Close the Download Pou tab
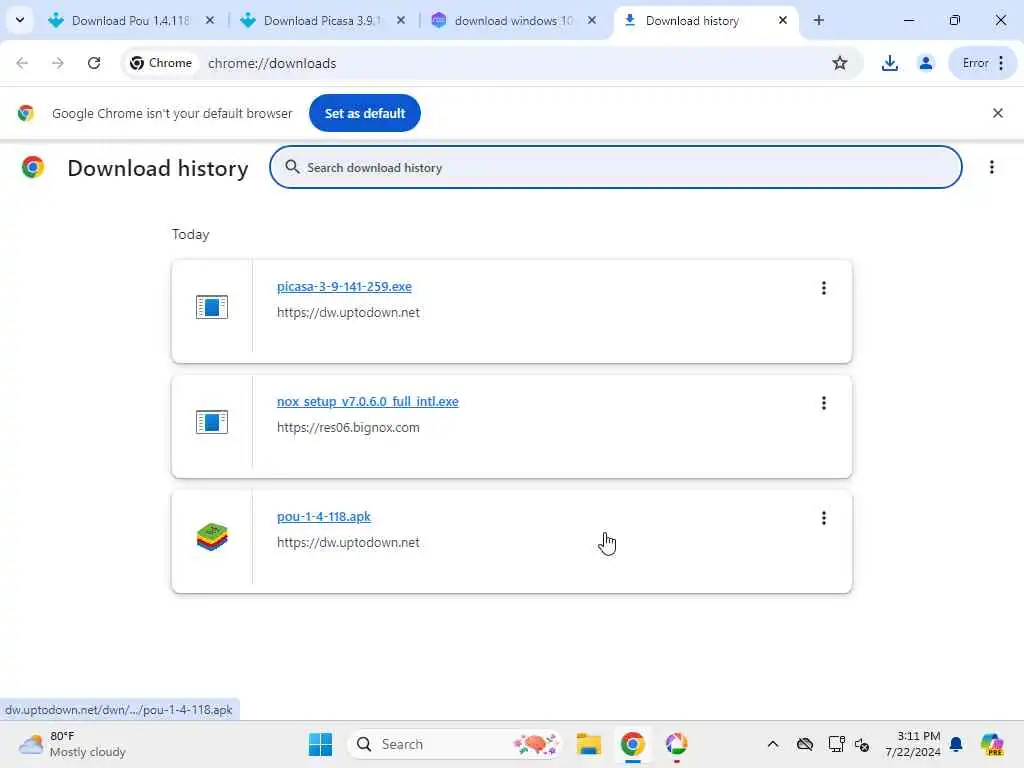 [210, 20]
